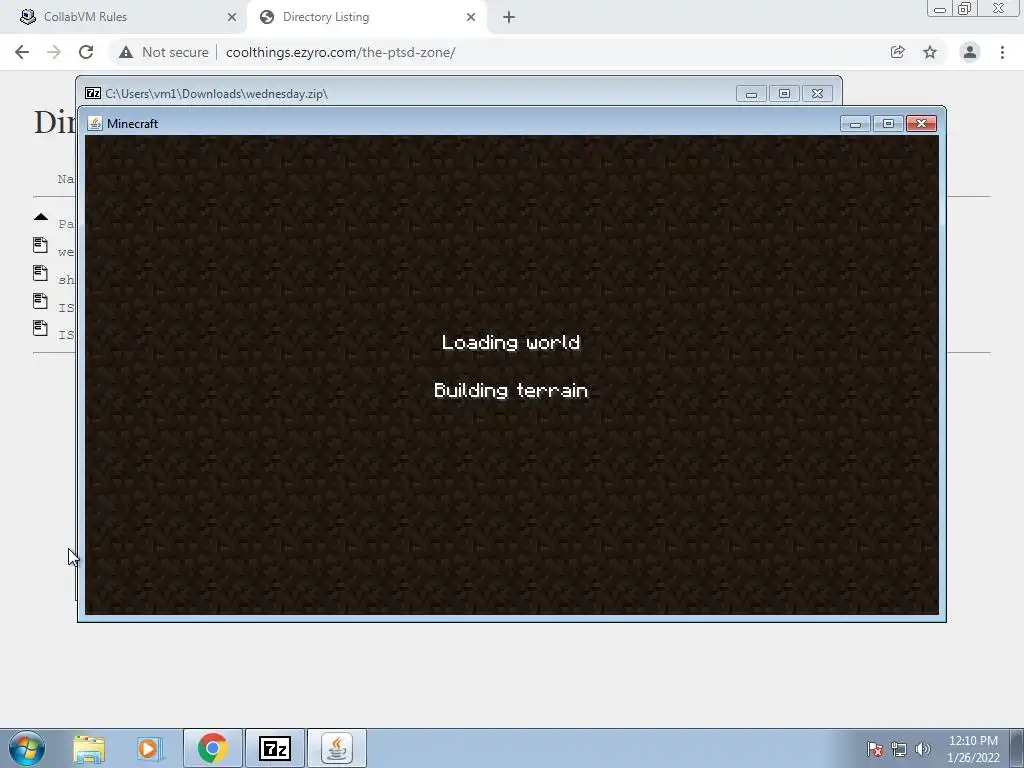The height and width of the screenshot is (768, 1024).
Task: View the Not secure site warning
Action: click(x=163, y=52)
